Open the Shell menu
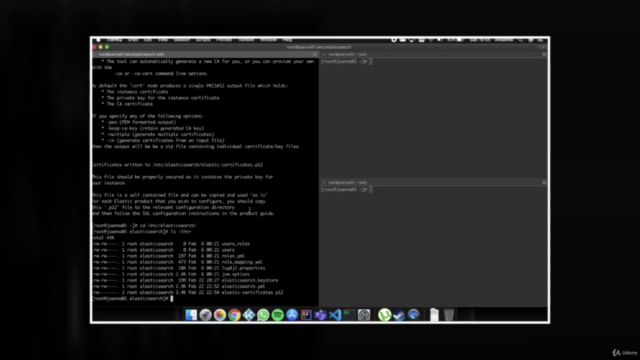 point(133,40)
